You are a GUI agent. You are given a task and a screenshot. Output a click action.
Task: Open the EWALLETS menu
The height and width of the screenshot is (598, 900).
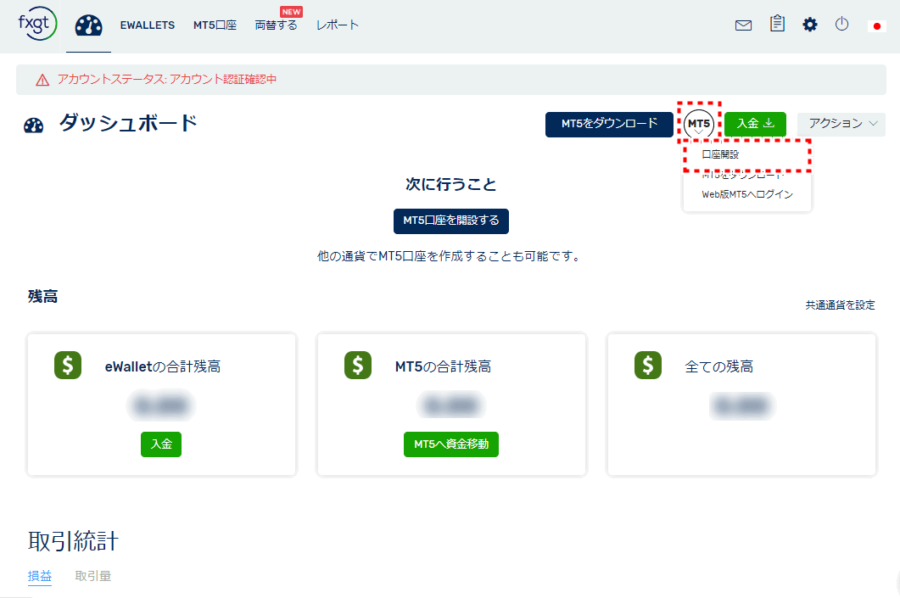click(148, 25)
